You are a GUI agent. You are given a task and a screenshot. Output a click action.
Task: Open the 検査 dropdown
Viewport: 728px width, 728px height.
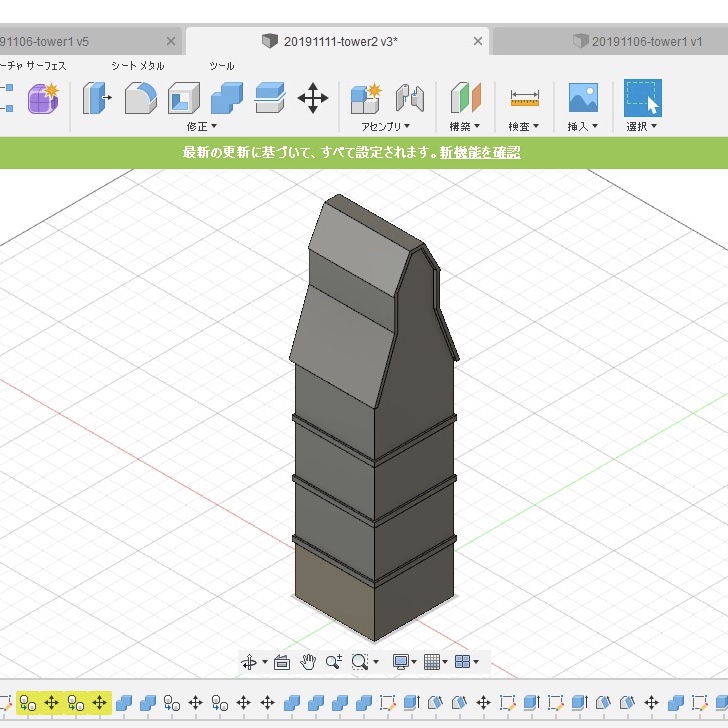coord(524,126)
